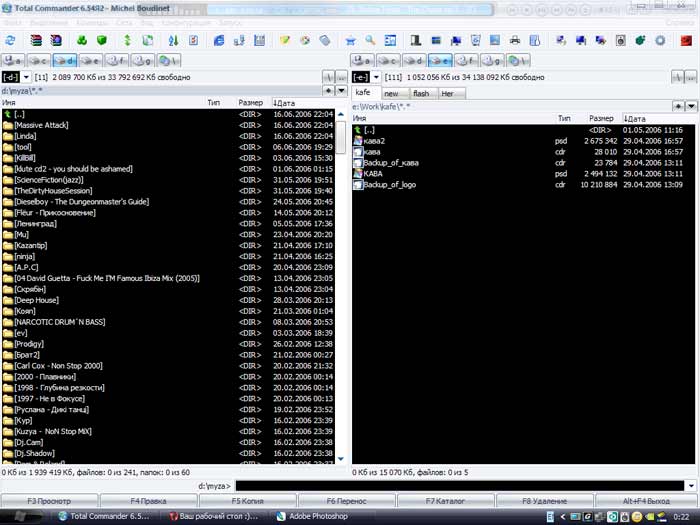Open the WinRAR icon with blue sphere

(x=56, y=41)
